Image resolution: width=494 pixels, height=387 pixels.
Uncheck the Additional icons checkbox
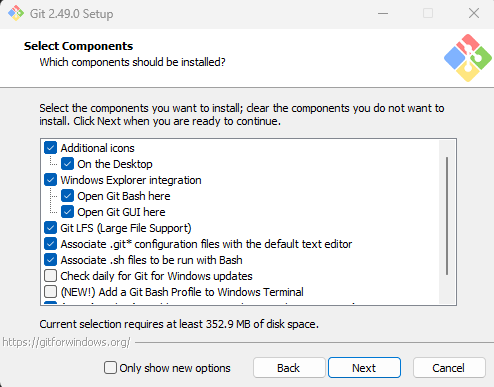(x=50, y=148)
